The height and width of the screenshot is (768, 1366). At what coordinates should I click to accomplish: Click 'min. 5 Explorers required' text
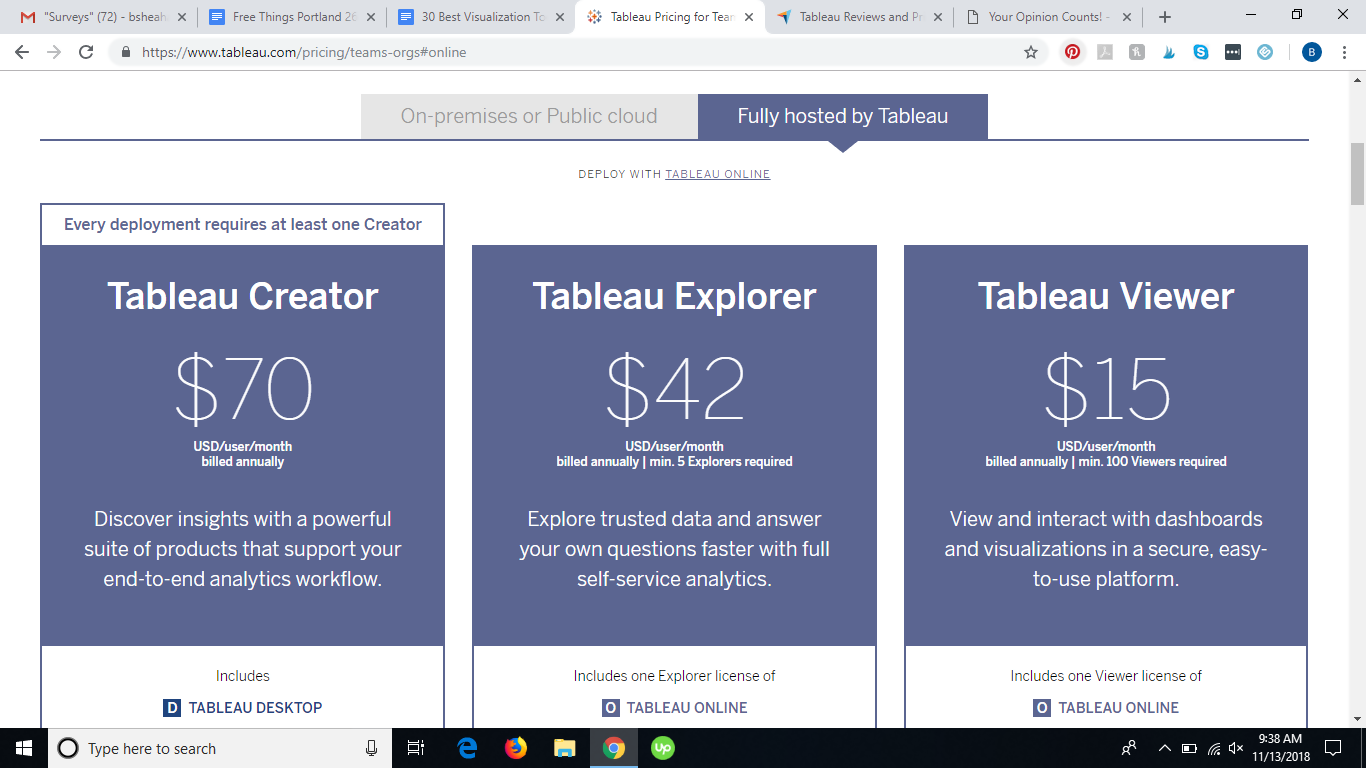click(720, 462)
